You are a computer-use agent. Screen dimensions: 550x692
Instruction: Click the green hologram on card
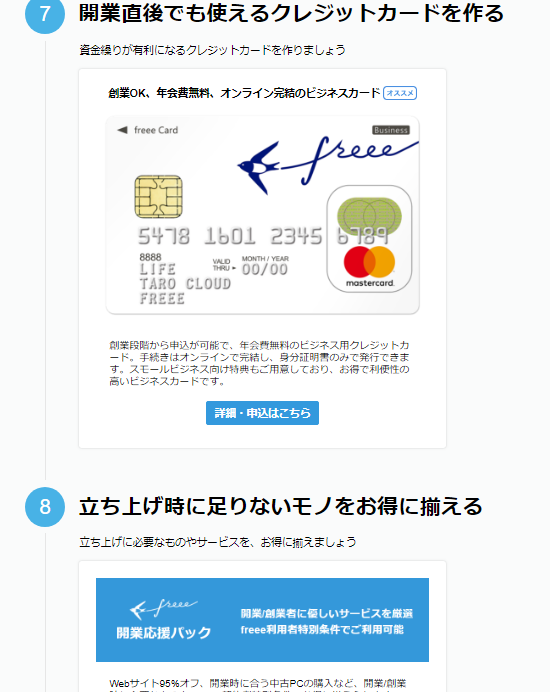tap(369, 216)
